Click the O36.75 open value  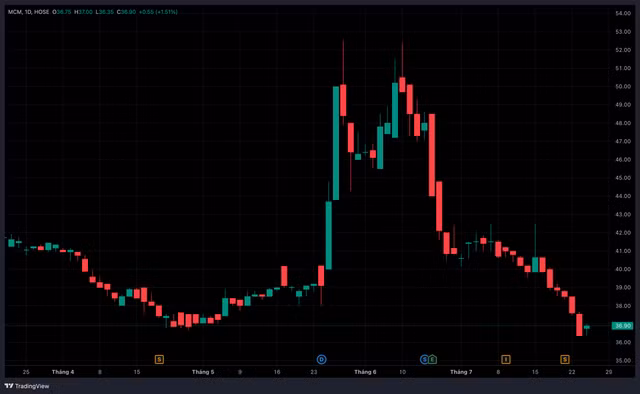click(x=62, y=12)
